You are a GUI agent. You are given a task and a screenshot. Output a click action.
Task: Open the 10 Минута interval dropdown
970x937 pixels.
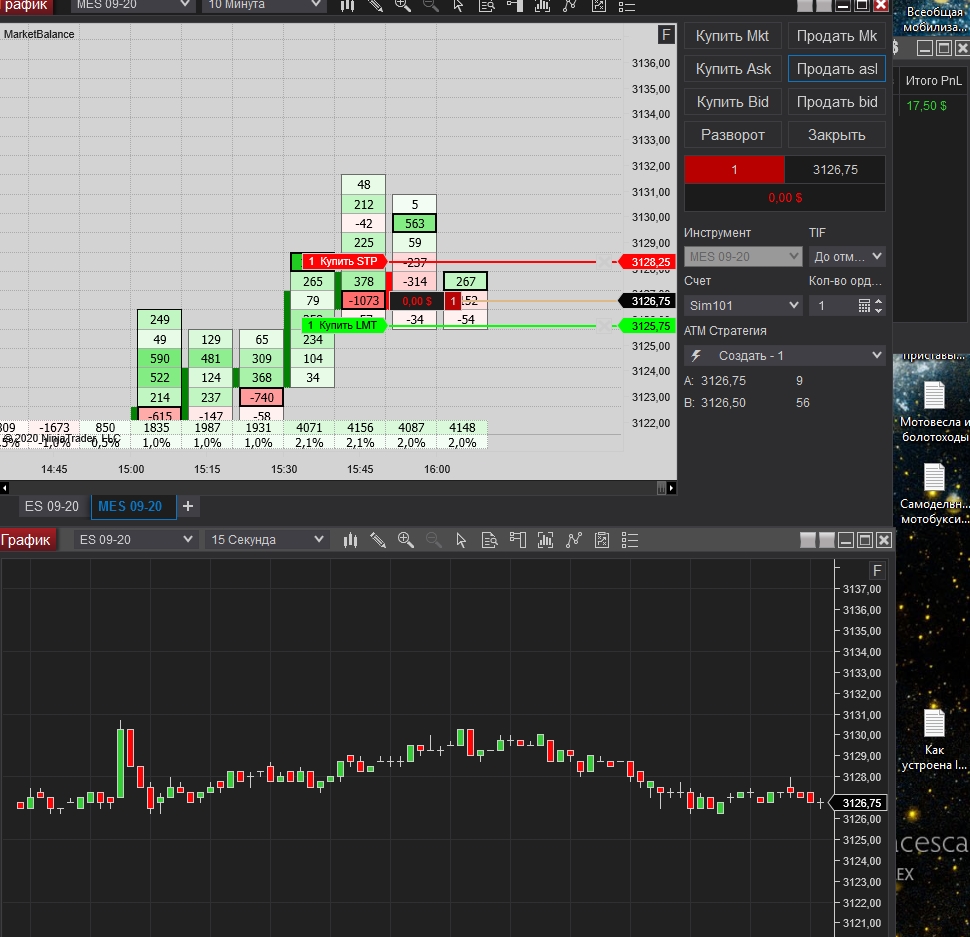tap(264, 5)
